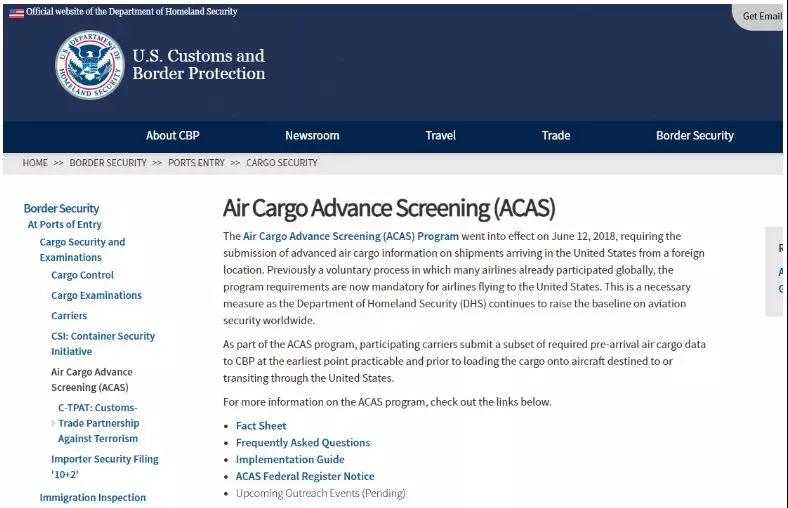The width and height of the screenshot is (788, 508).
Task: Select Air Cargo Advance Screening sidebar item
Action: [91, 380]
